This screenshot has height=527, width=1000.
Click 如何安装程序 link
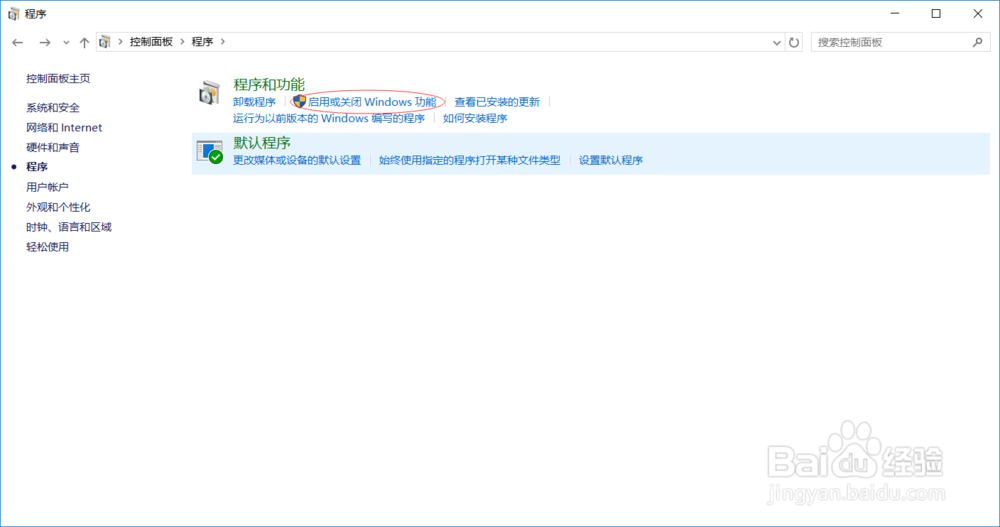475,119
